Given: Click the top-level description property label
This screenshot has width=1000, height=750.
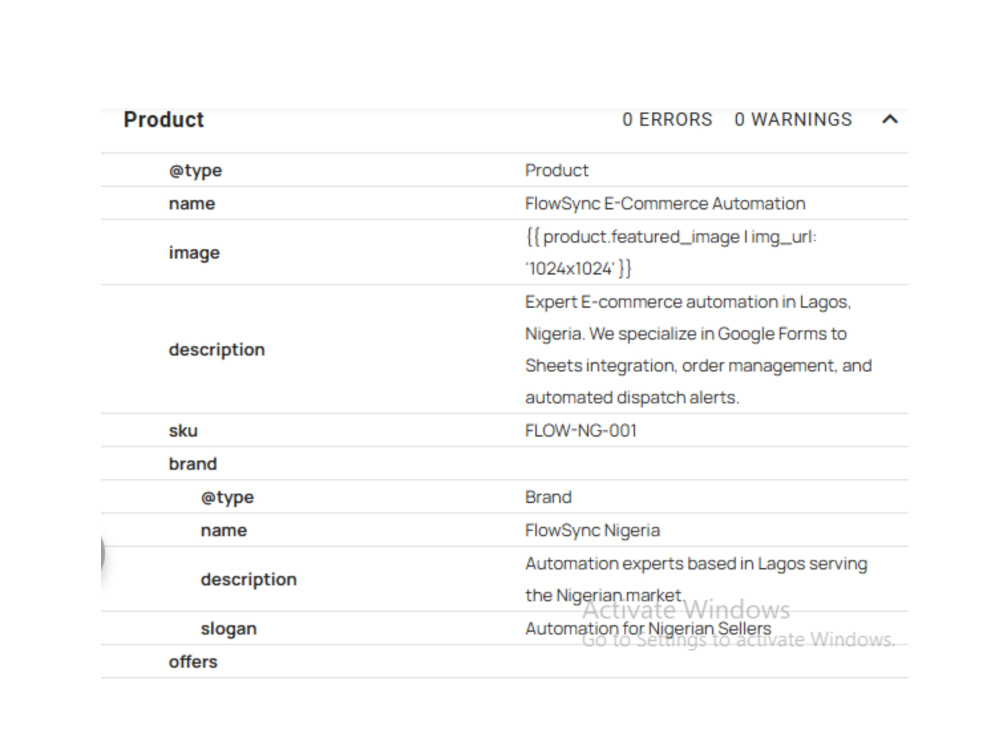Looking at the screenshot, I should tap(217, 349).
